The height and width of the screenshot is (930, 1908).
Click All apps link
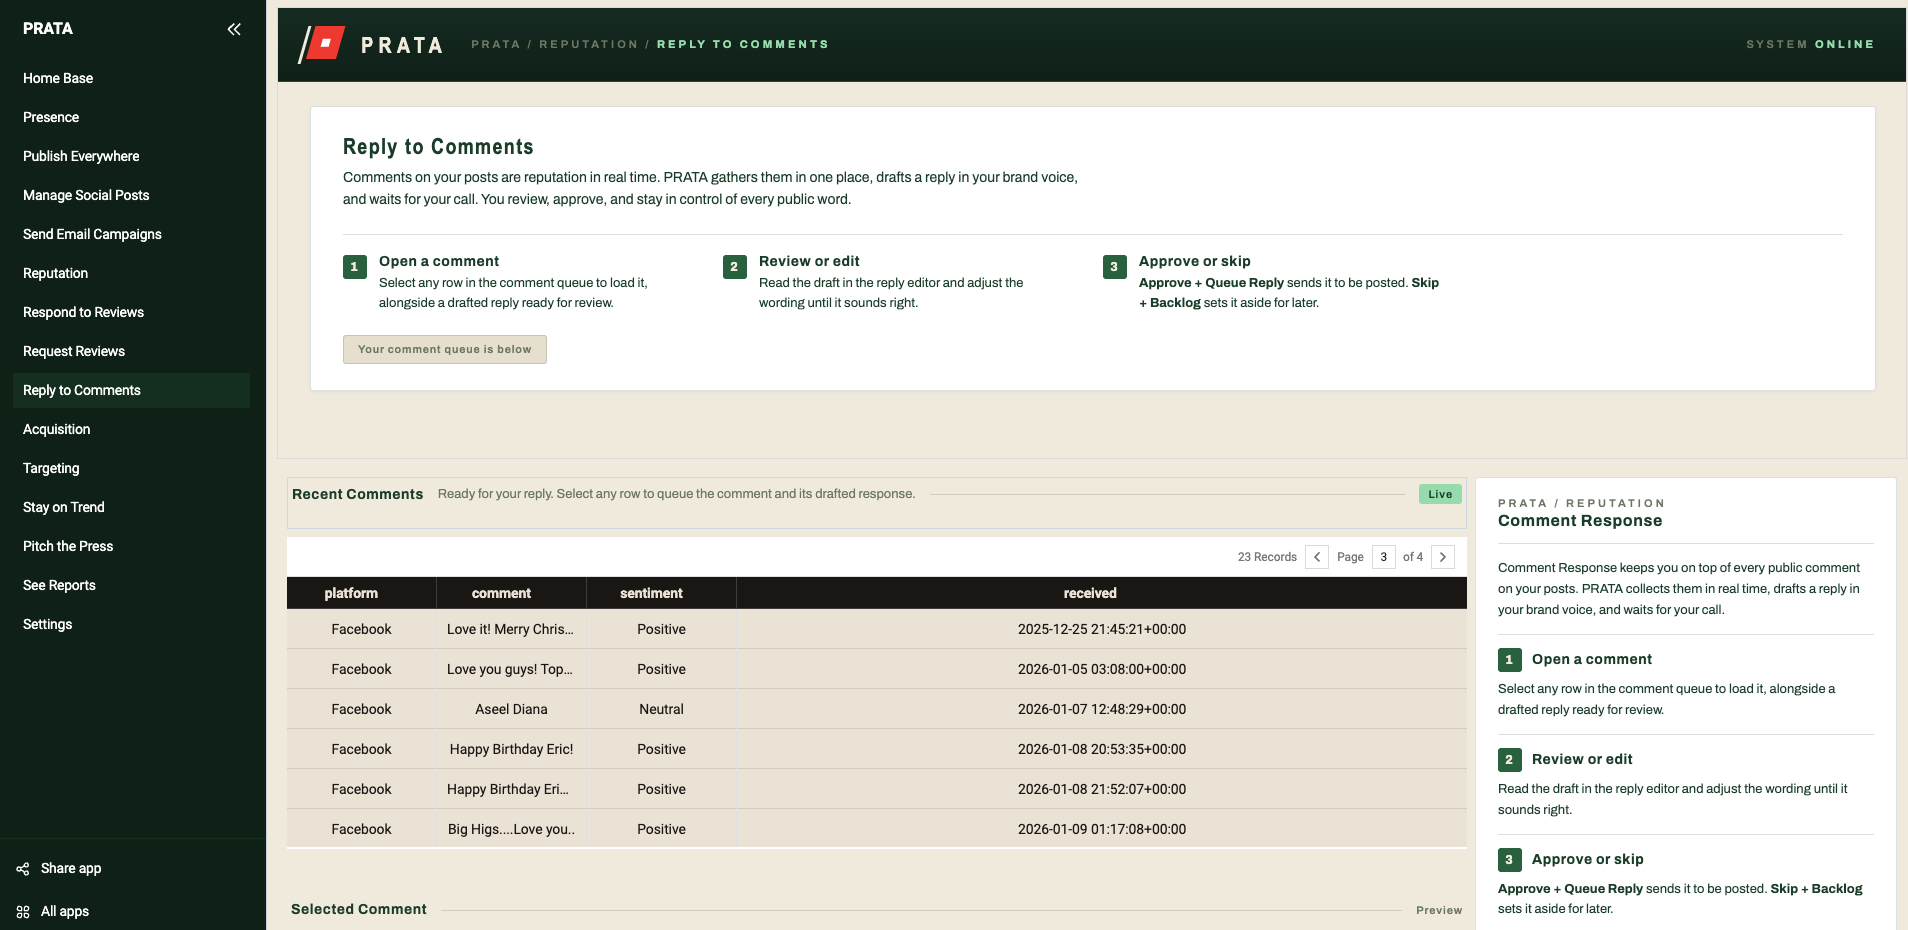(x=65, y=912)
